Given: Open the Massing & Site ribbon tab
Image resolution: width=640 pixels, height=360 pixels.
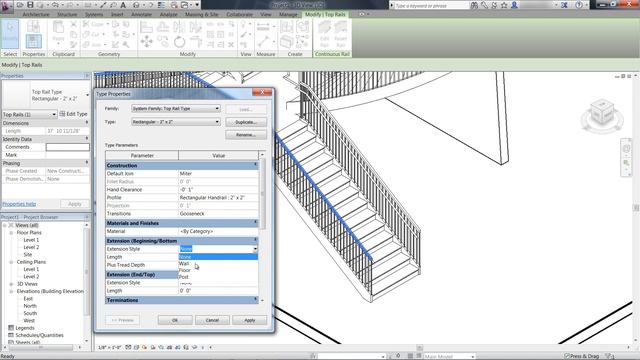Looking at the screenshot, I should pos(201,14).
